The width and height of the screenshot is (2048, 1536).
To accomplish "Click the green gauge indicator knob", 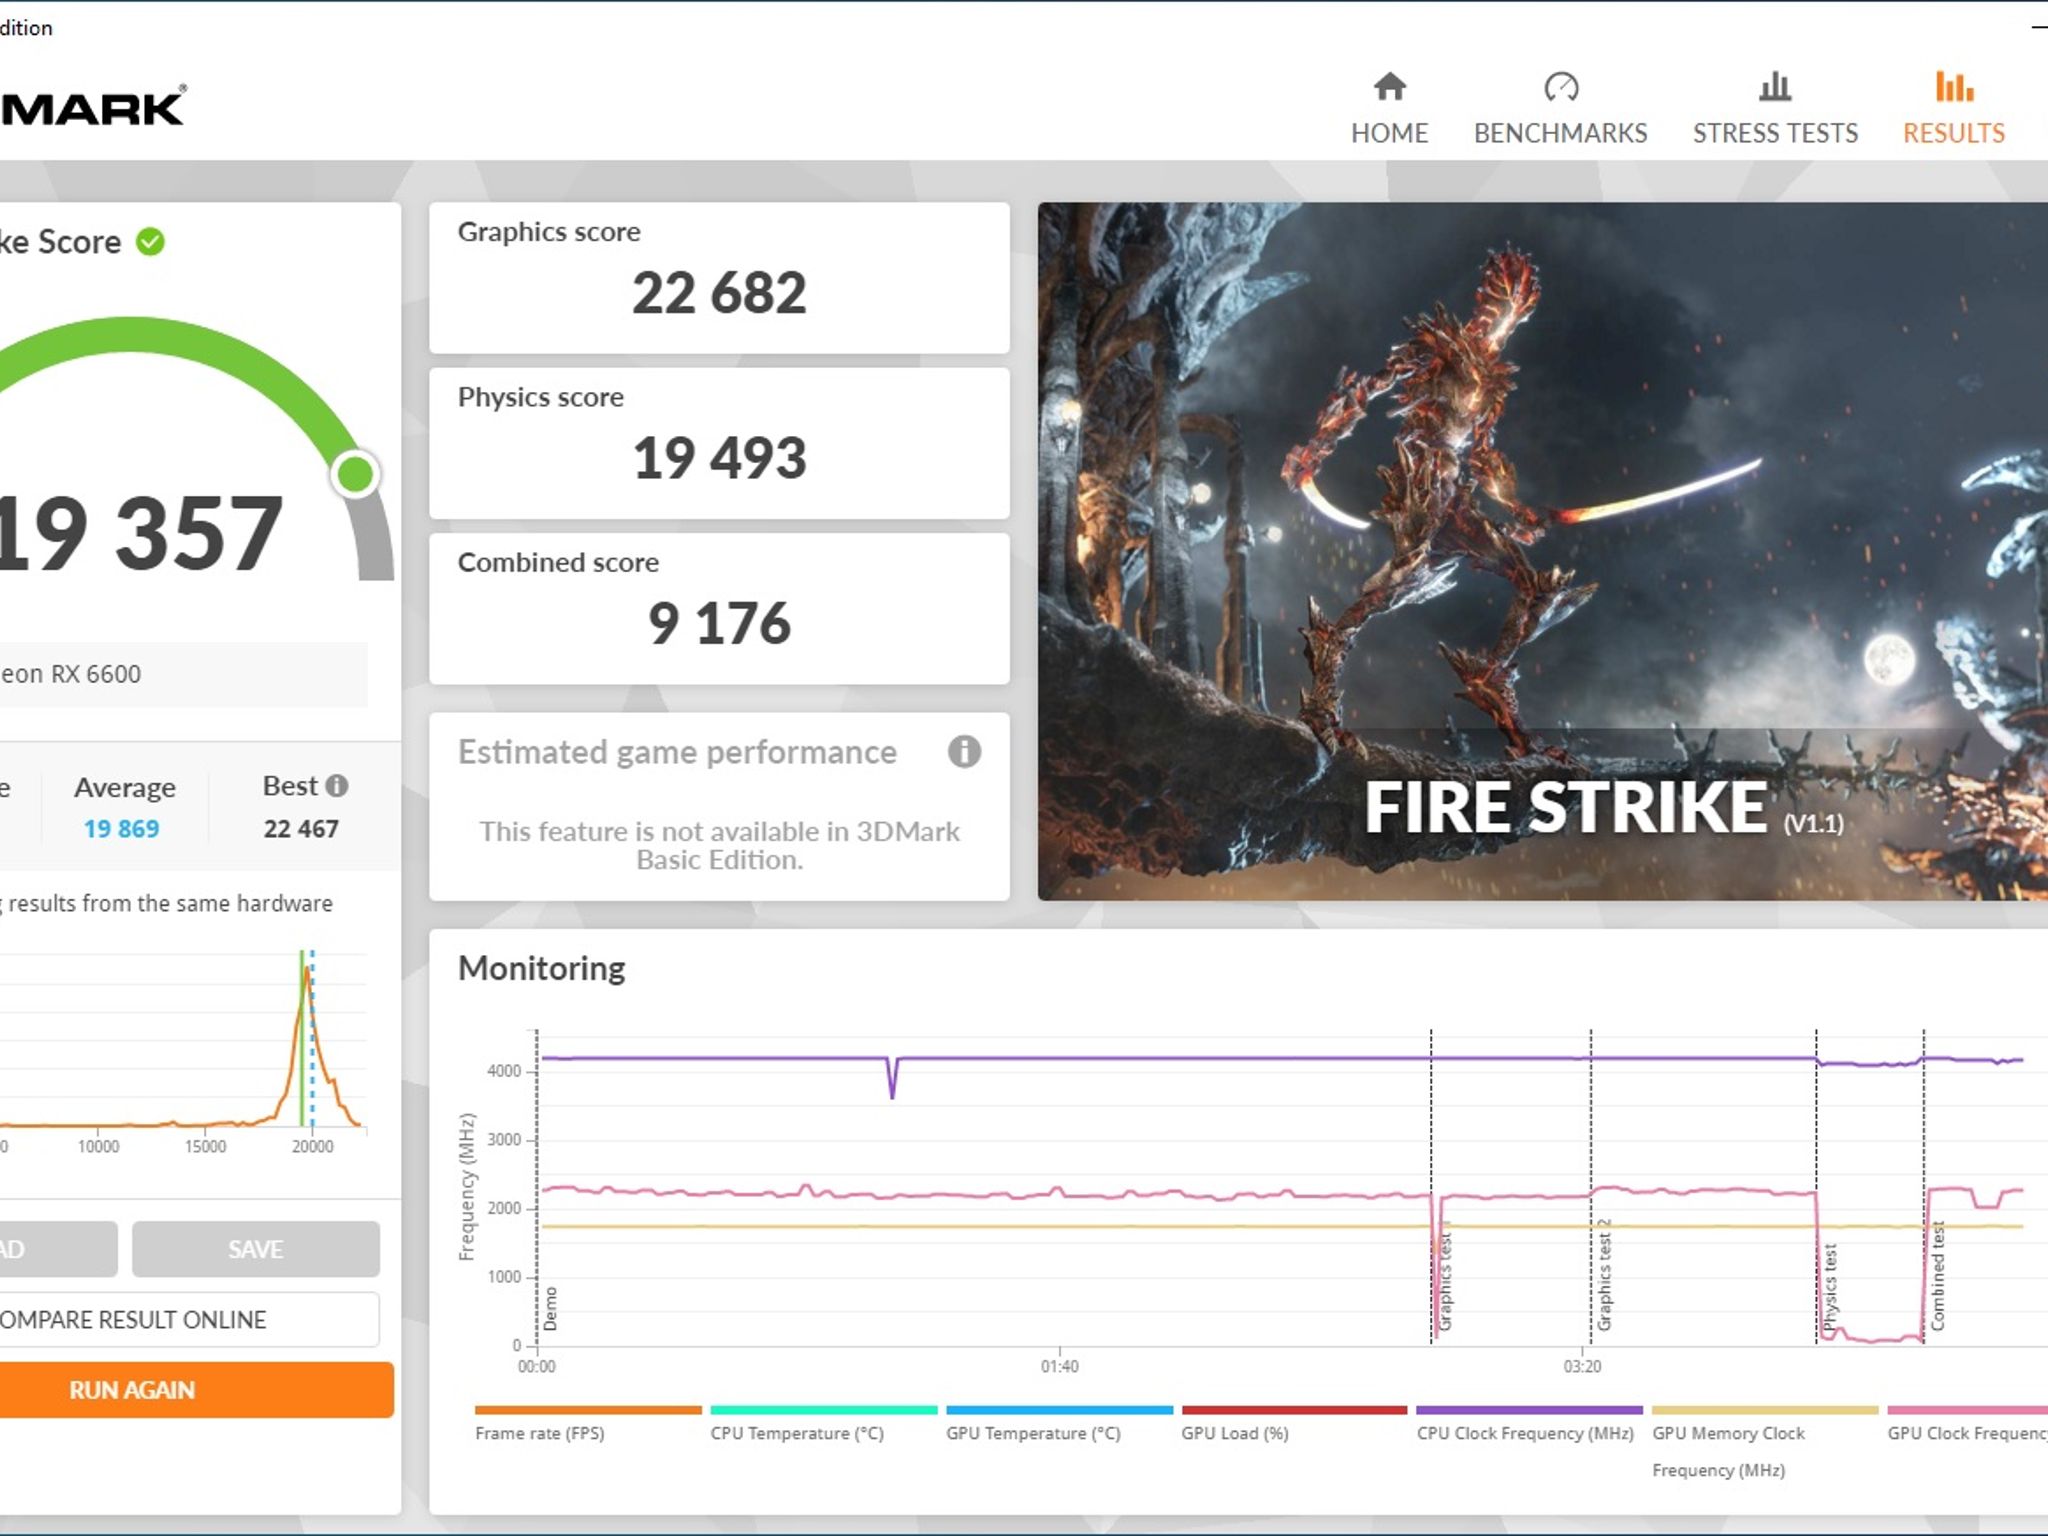I will click(355, 473).
